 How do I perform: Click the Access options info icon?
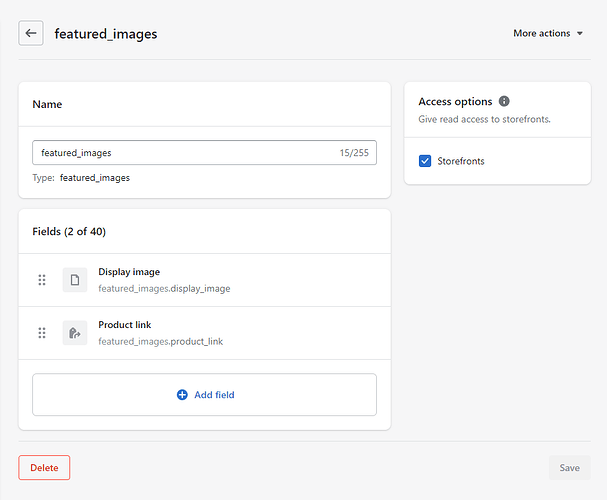(504, 102)
